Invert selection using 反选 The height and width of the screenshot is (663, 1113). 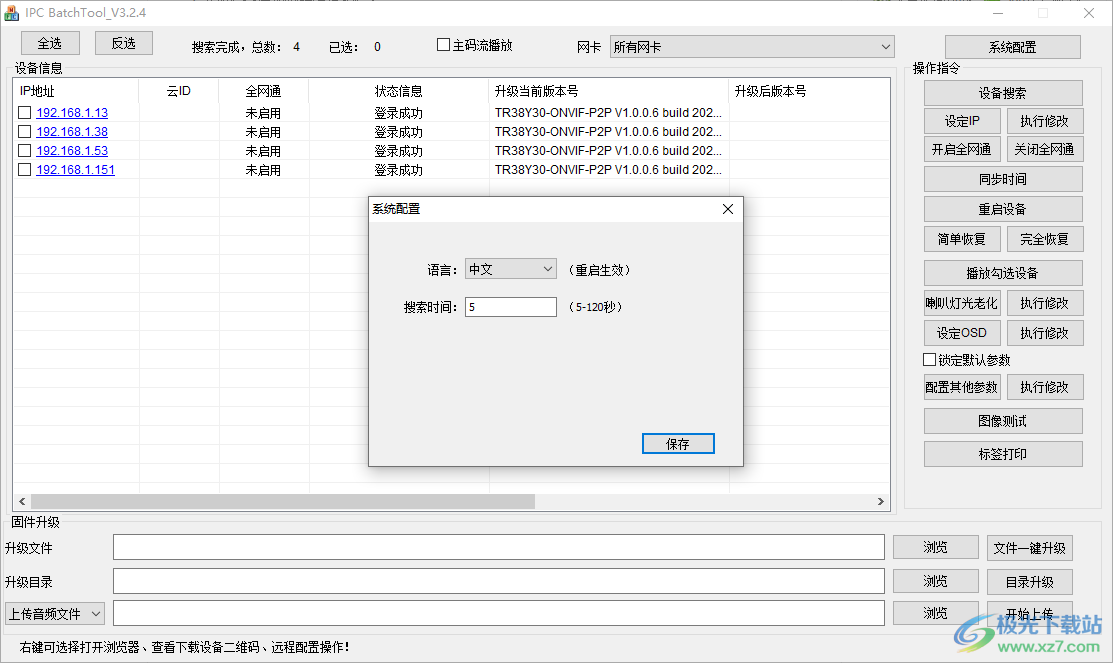[x=124, y=42]
